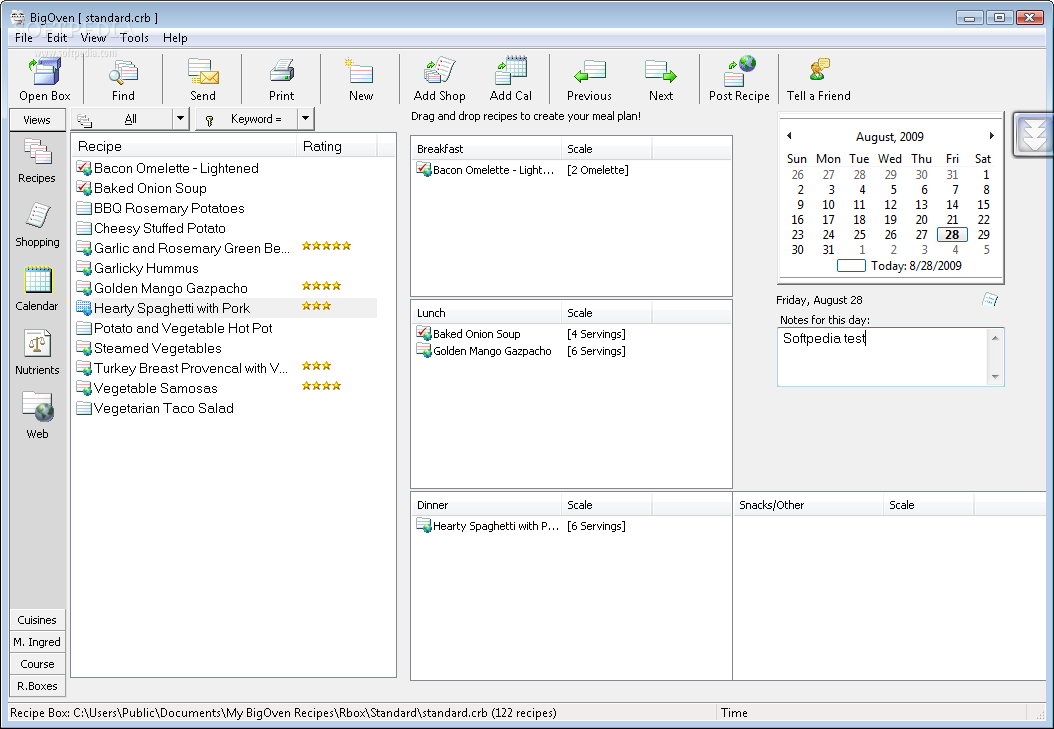This screenshot has height=729, width=1054.
Task: Select Vegetable Samosas recipe
Action: (x=155, y=388)
